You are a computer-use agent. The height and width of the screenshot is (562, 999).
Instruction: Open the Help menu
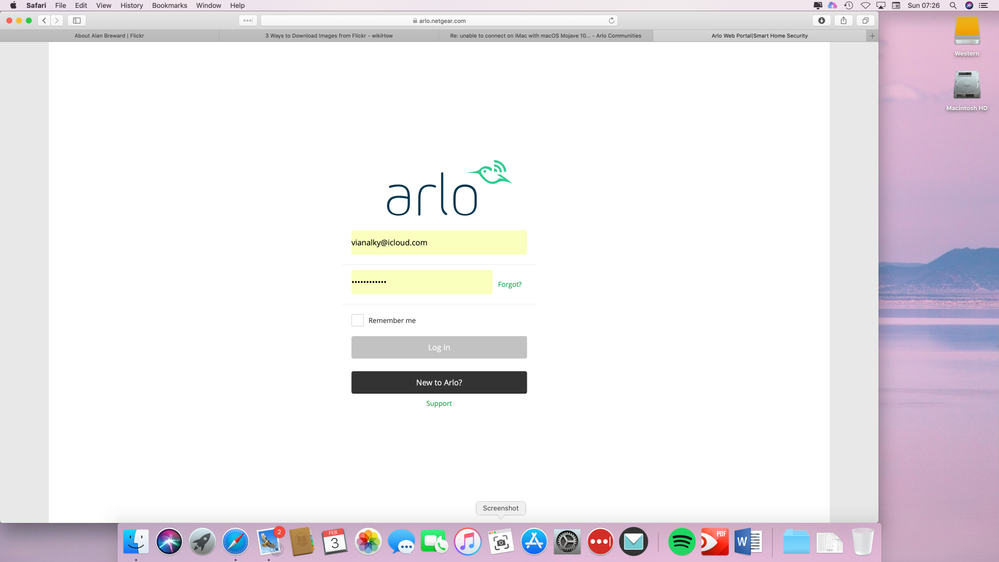[237, 5]
